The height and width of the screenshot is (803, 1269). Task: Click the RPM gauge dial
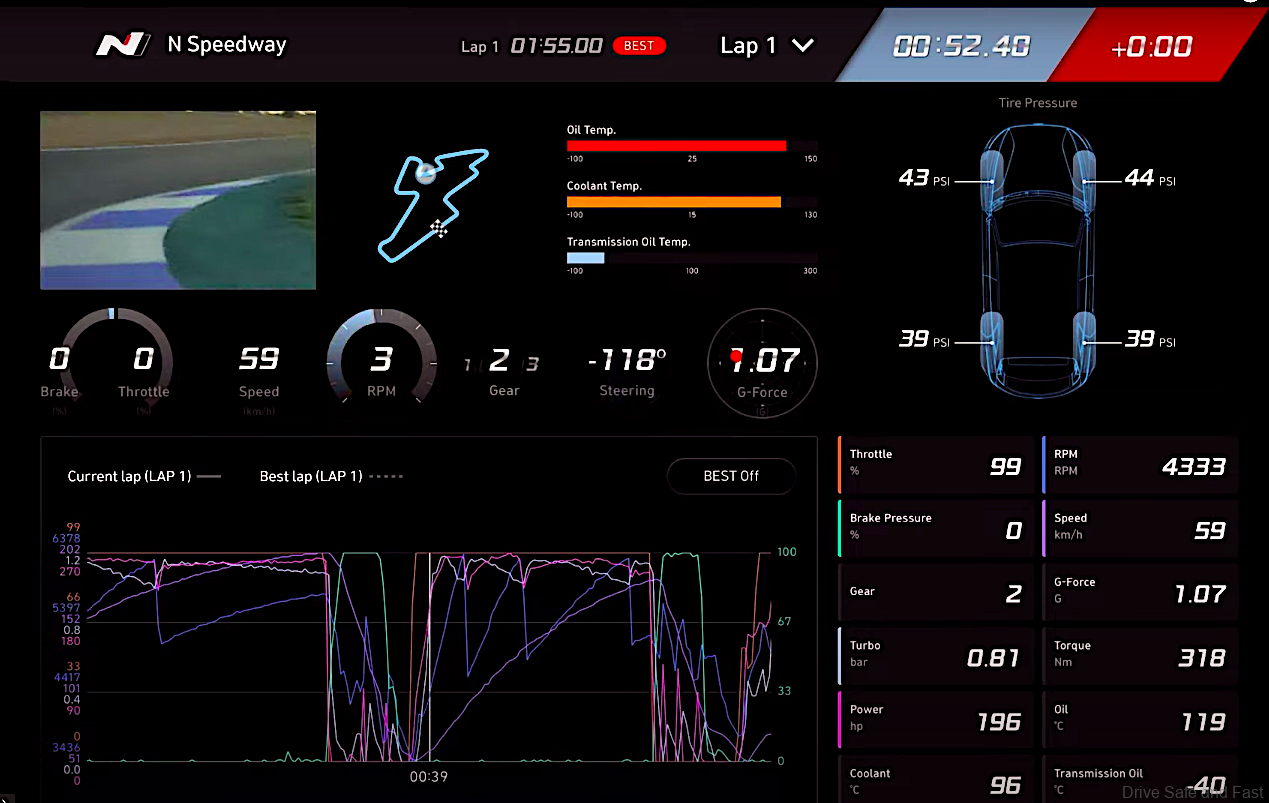pyautogui.click(x=381, y=360)
